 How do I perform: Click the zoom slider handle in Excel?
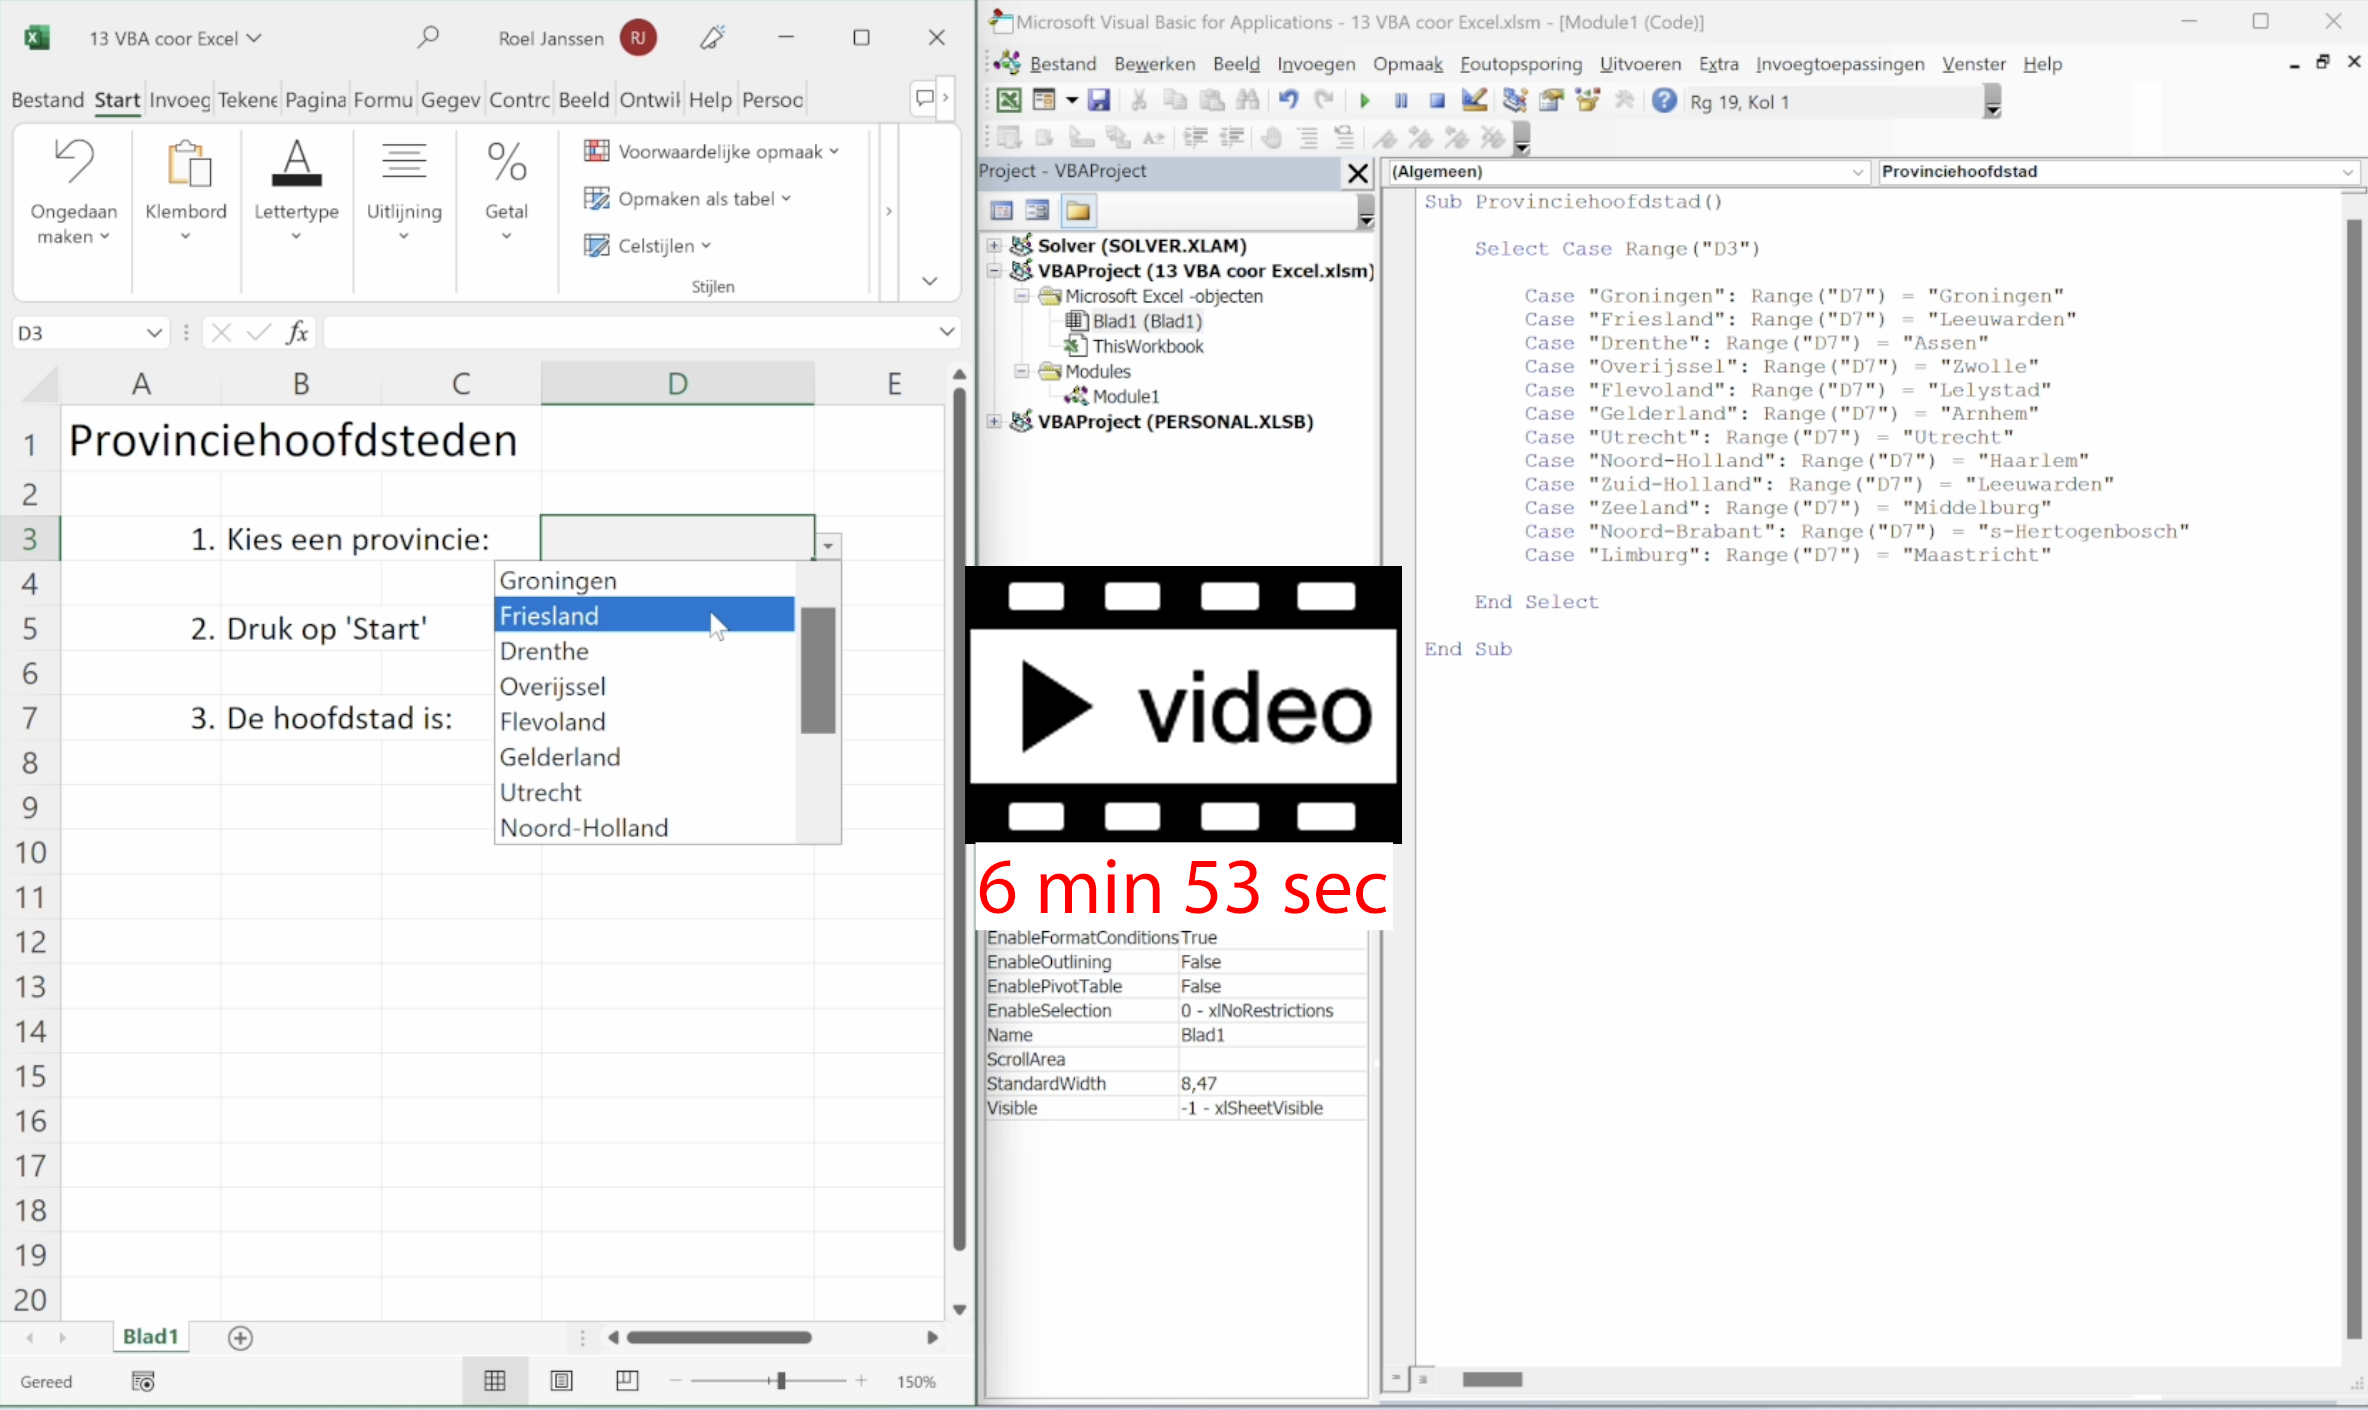tap(781, 1381)
